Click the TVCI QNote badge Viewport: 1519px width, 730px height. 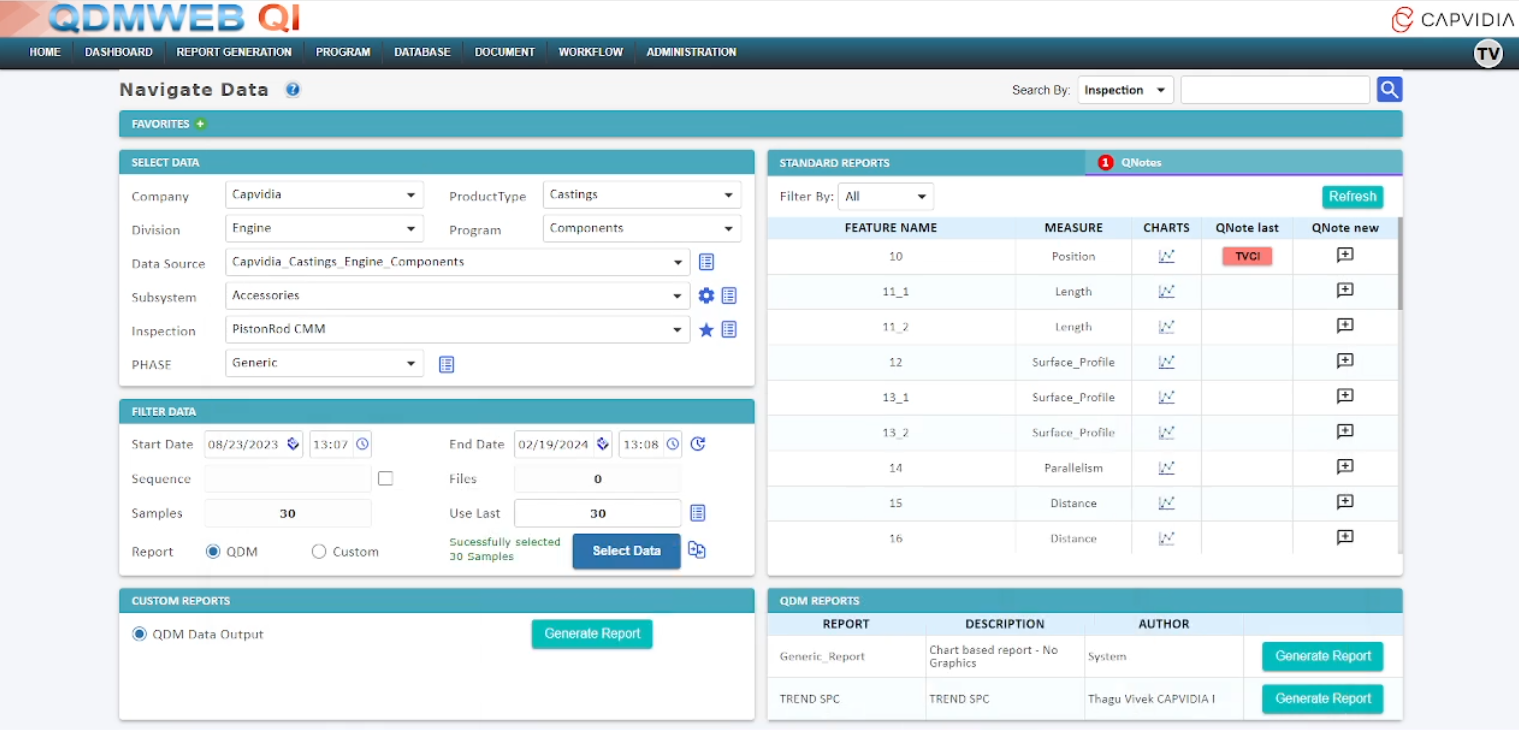tap(1247, 256)
